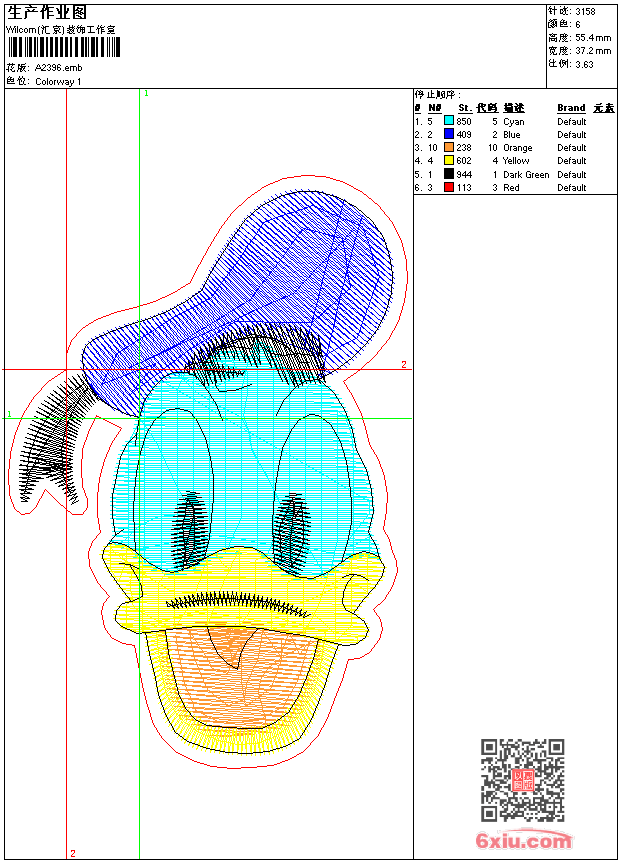
Task: Click the width value 37.2 mm
Action: pos(593,50)
